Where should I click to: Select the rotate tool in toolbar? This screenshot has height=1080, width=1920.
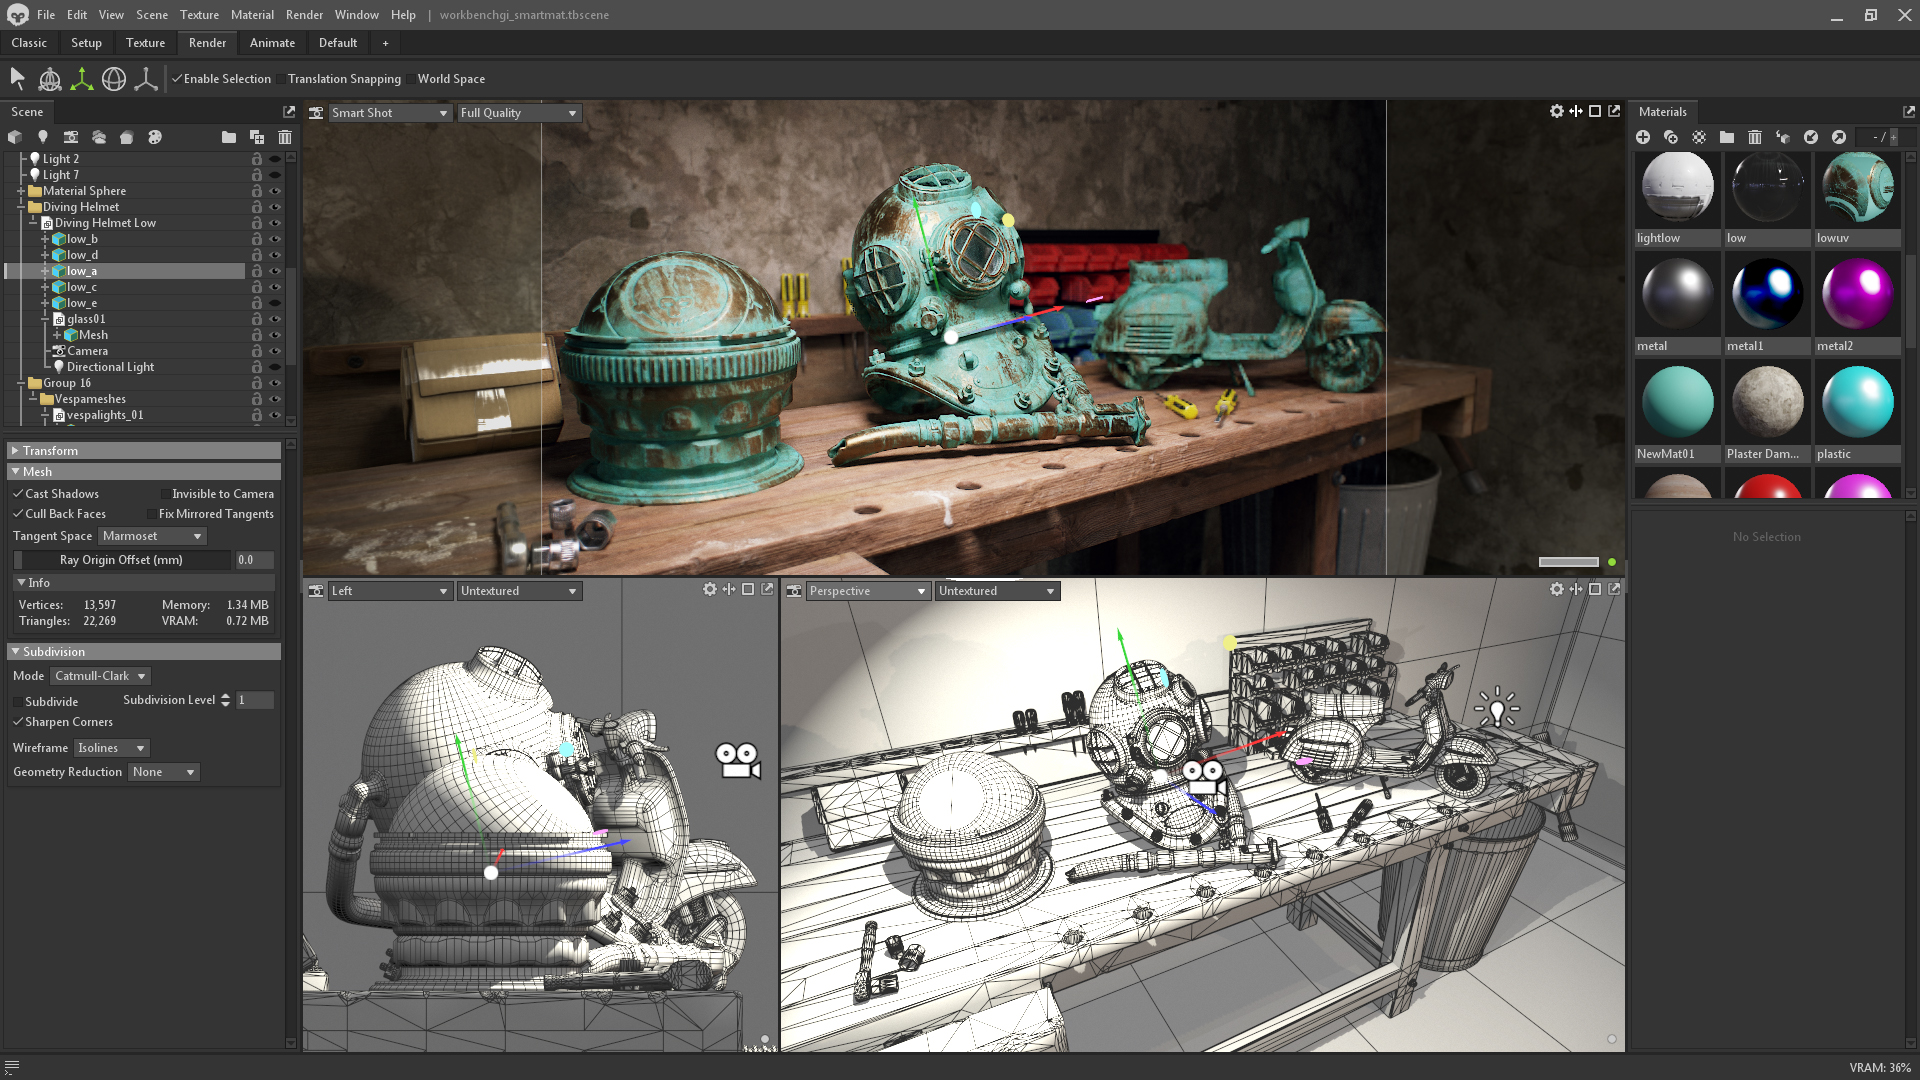(x=115, y=79)
